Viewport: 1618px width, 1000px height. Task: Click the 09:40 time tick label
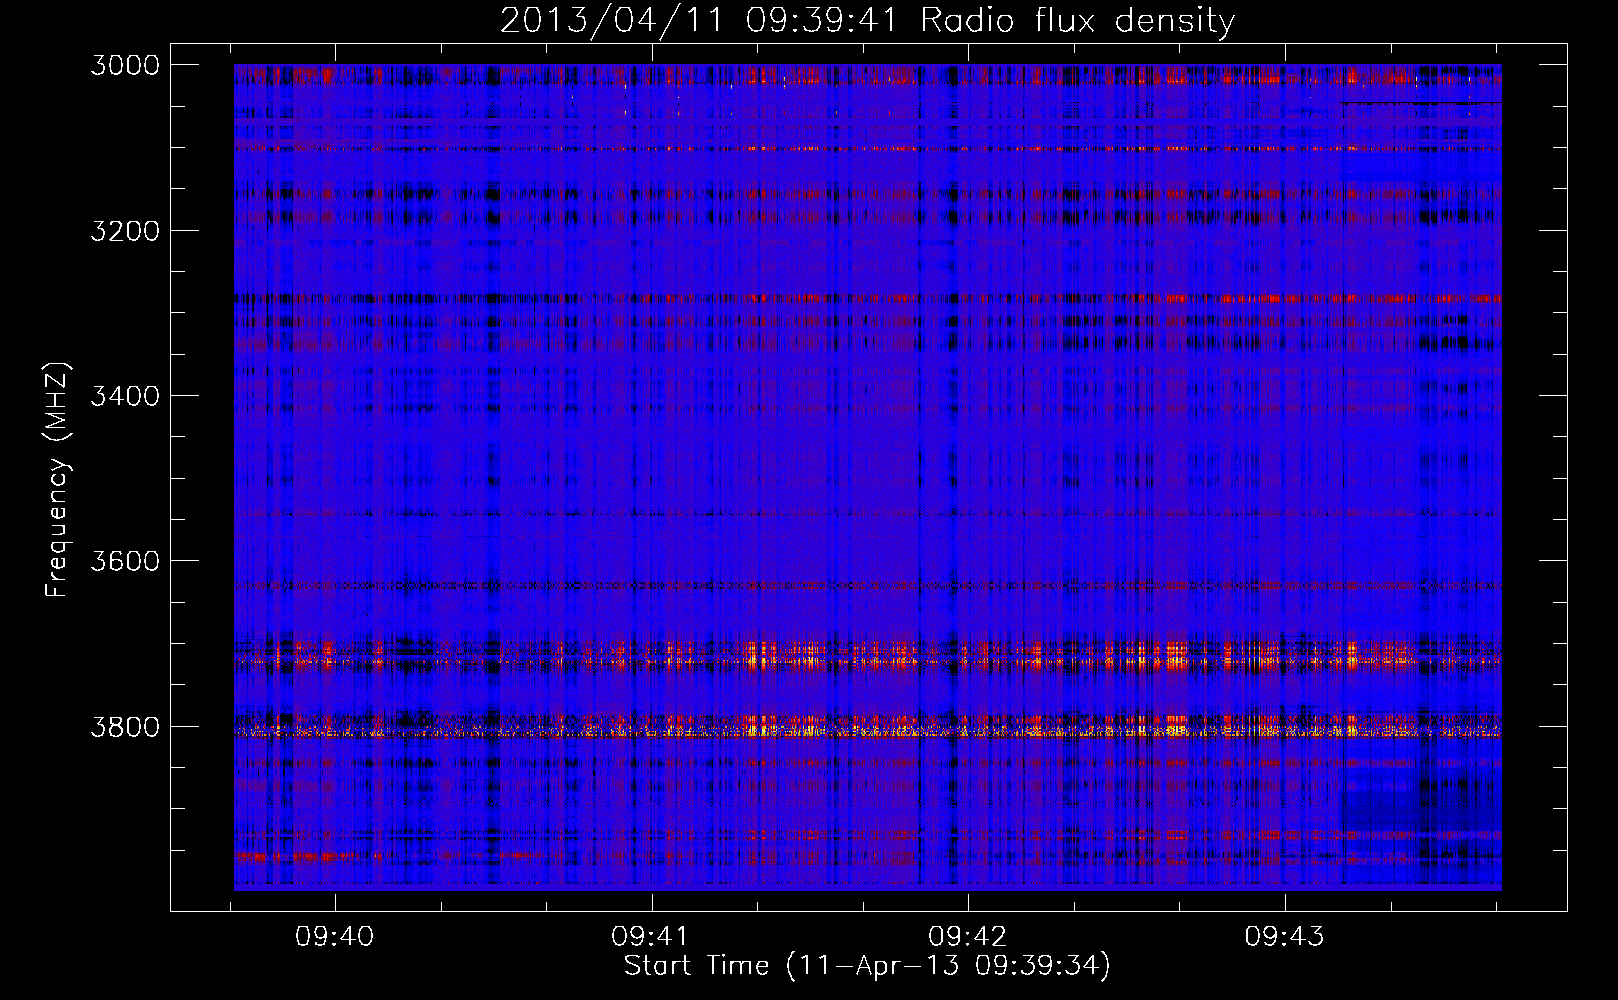point(334,936)
